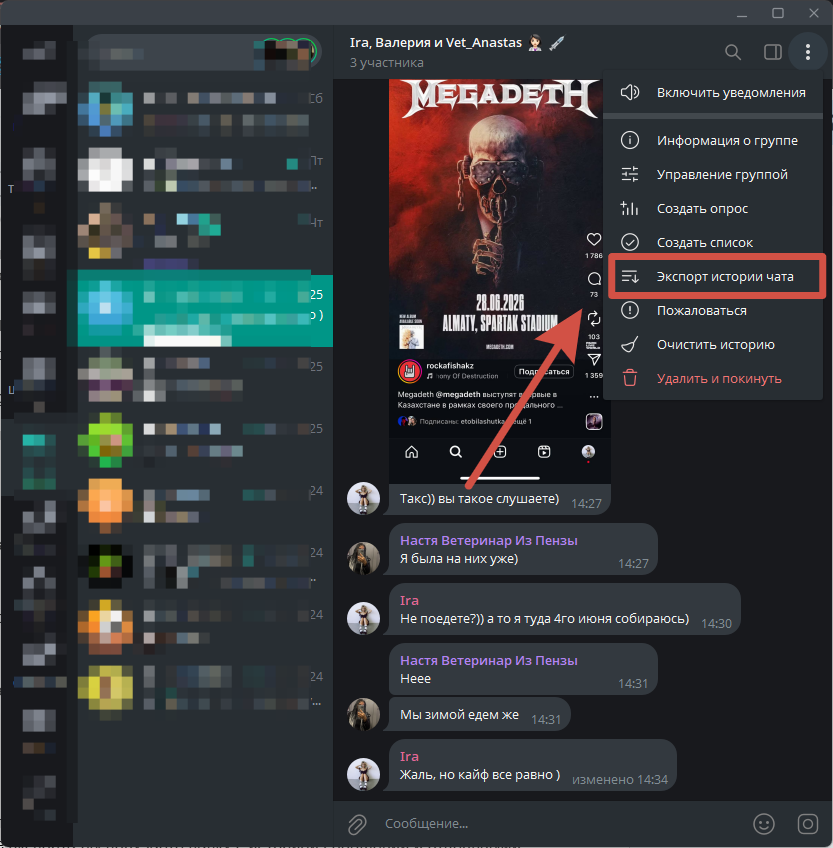Choose 'Создать список' in the menu

pos(712,243)
